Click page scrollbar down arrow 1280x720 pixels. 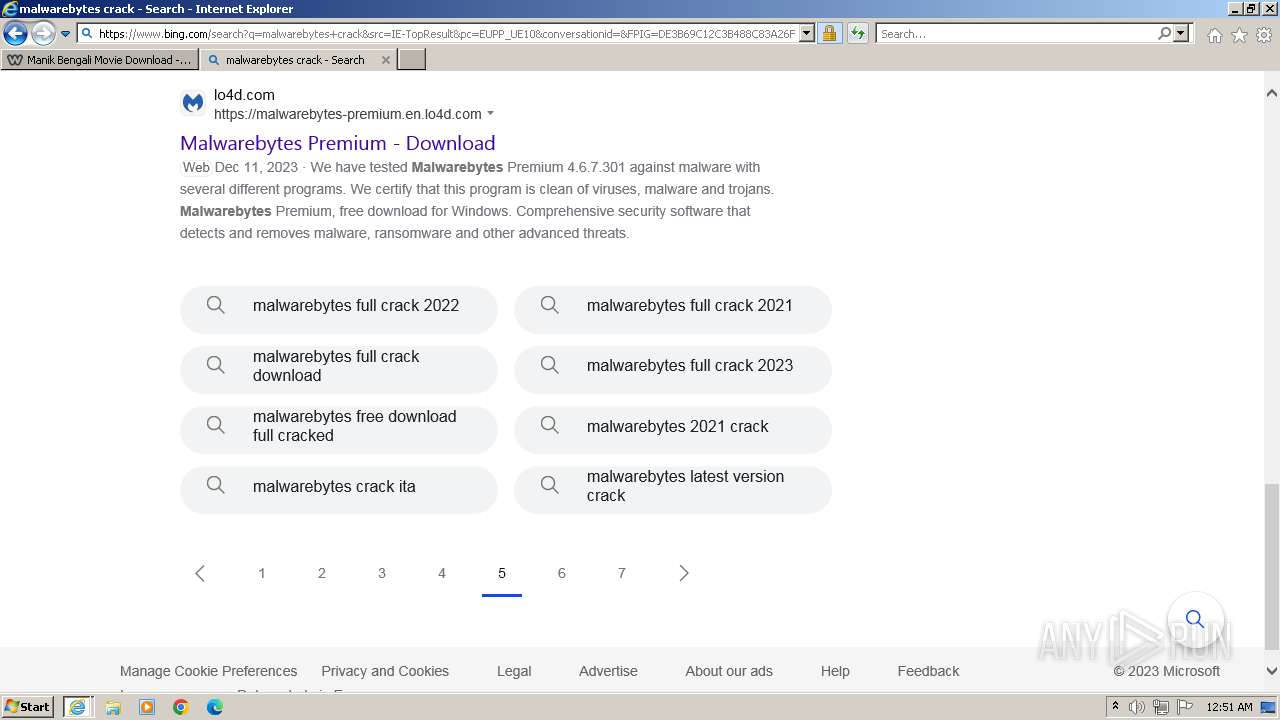[1271, 672]
